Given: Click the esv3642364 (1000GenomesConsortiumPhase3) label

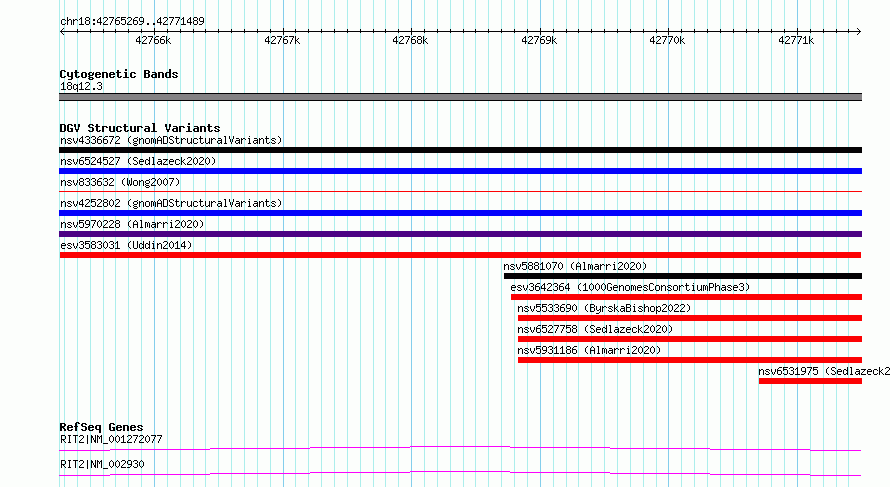Looking at the screenshot, I should pos(630,287).
